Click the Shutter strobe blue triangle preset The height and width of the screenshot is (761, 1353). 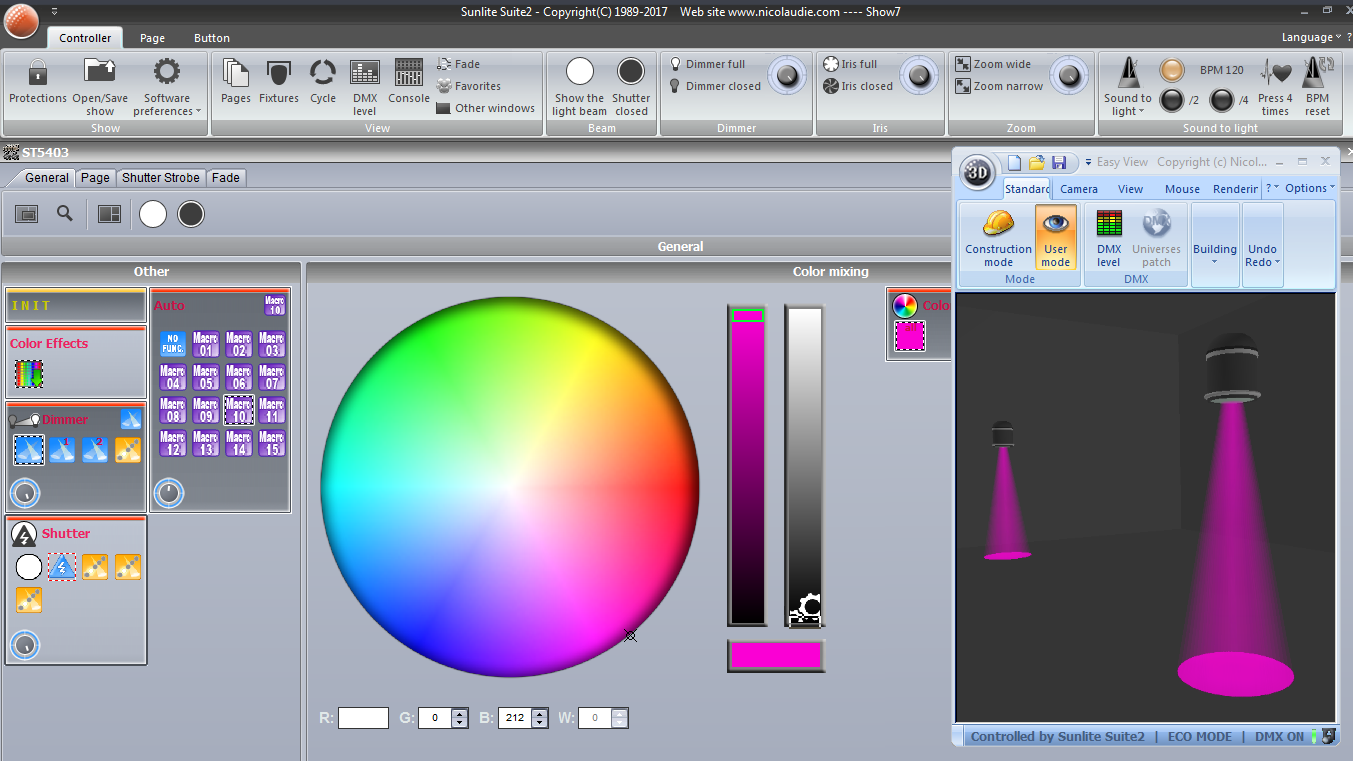[62, 567]
